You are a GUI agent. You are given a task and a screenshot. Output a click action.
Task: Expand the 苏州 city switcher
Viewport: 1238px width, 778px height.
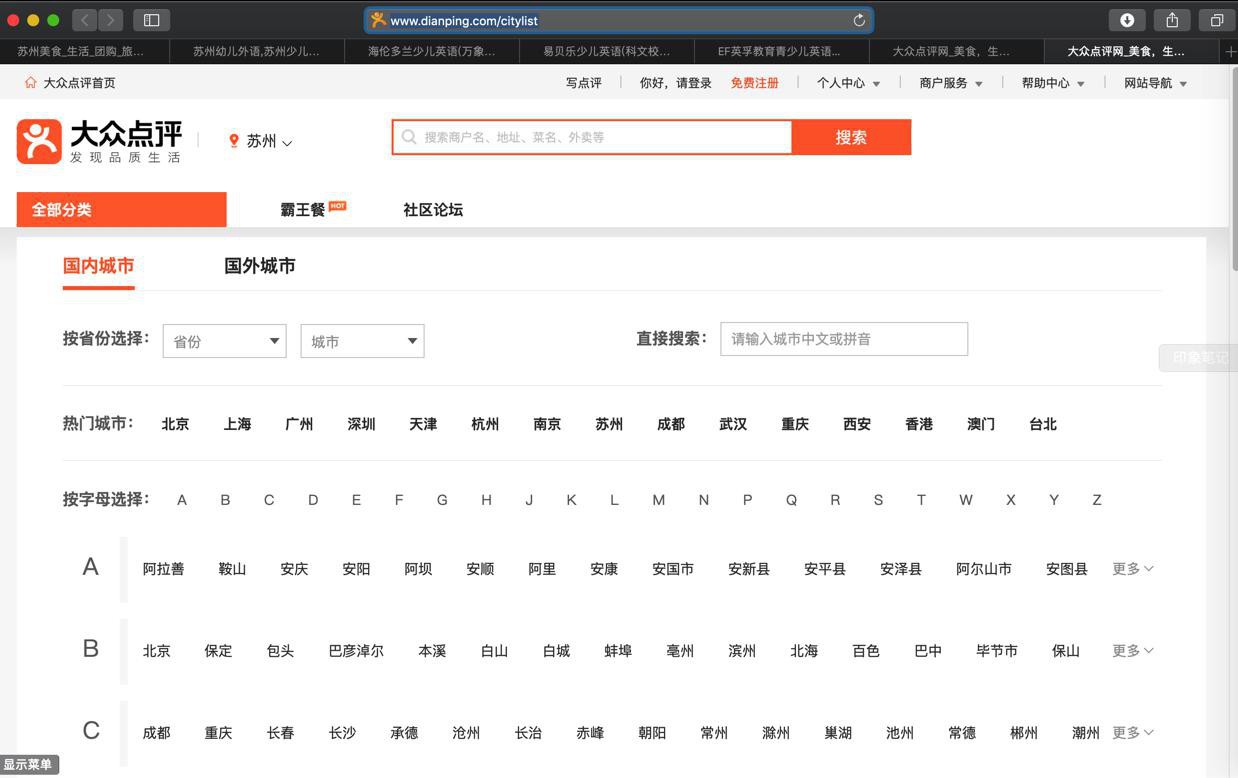pos(269,141)
